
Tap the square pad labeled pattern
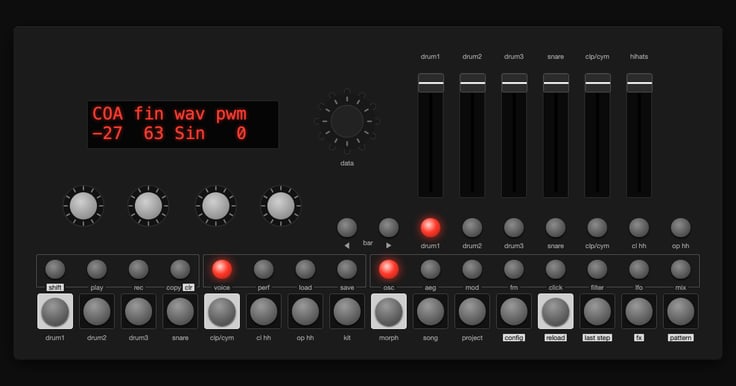pyautogui.click(x=681, y=311)
